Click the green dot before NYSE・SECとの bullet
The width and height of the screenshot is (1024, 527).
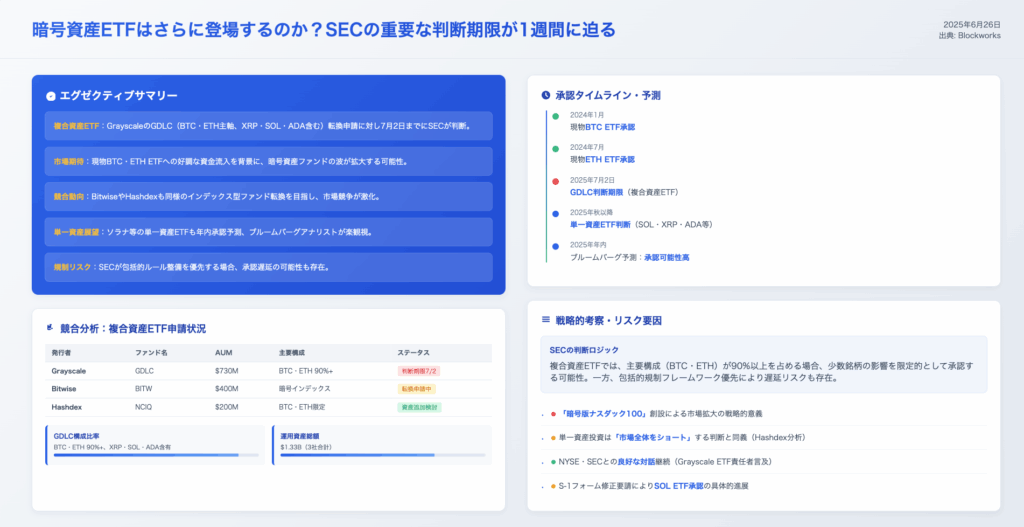pos(553,462)
